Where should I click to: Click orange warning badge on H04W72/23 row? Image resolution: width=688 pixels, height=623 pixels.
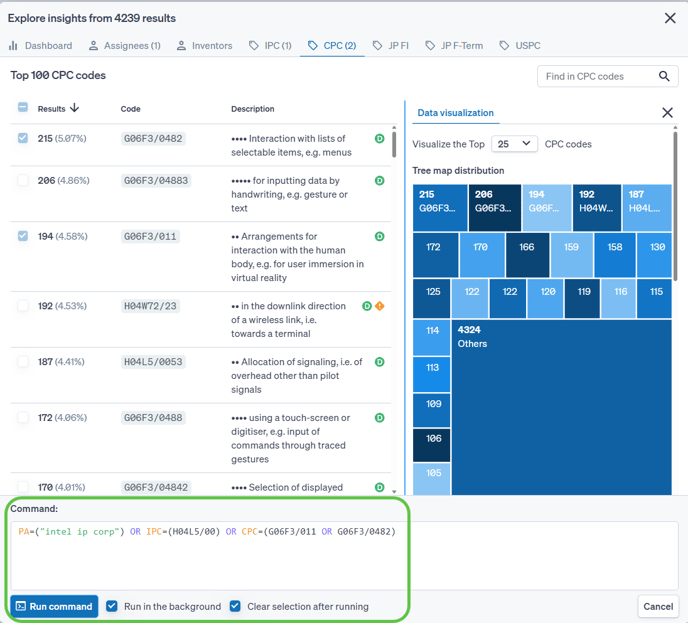point(380,306)
